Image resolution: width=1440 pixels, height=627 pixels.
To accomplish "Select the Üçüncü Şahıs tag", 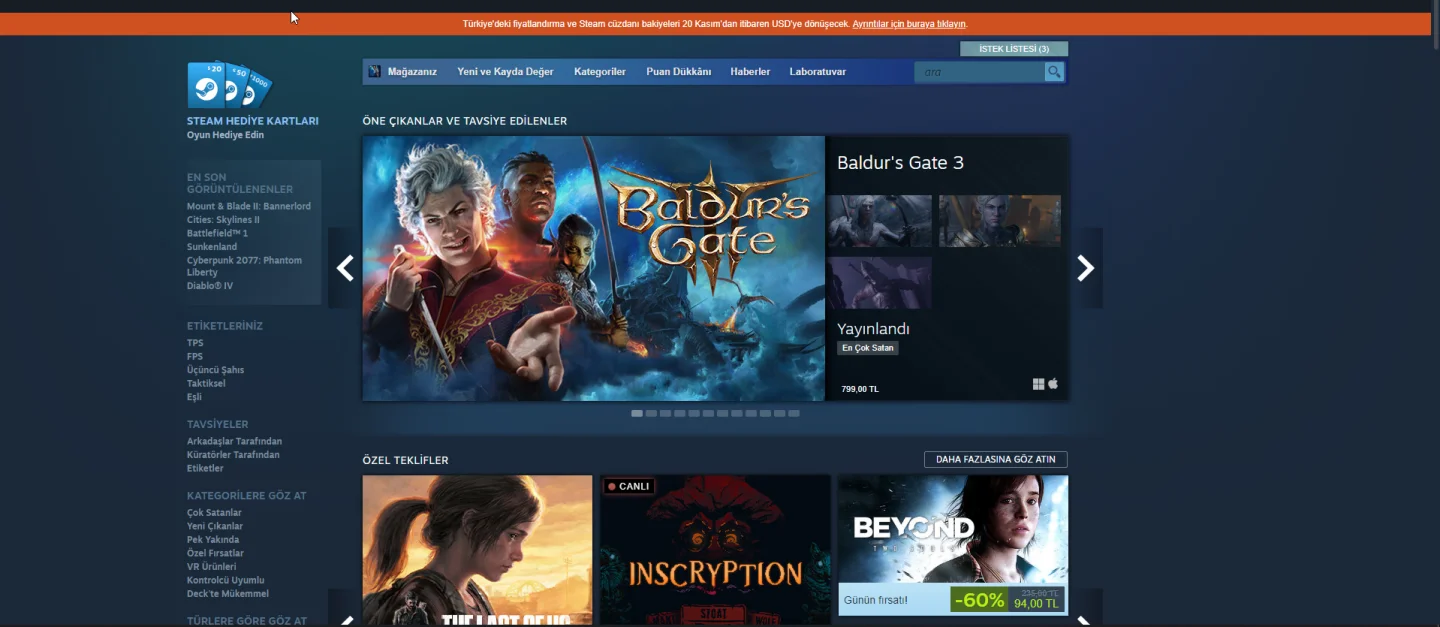I will [x=215, y=370].
